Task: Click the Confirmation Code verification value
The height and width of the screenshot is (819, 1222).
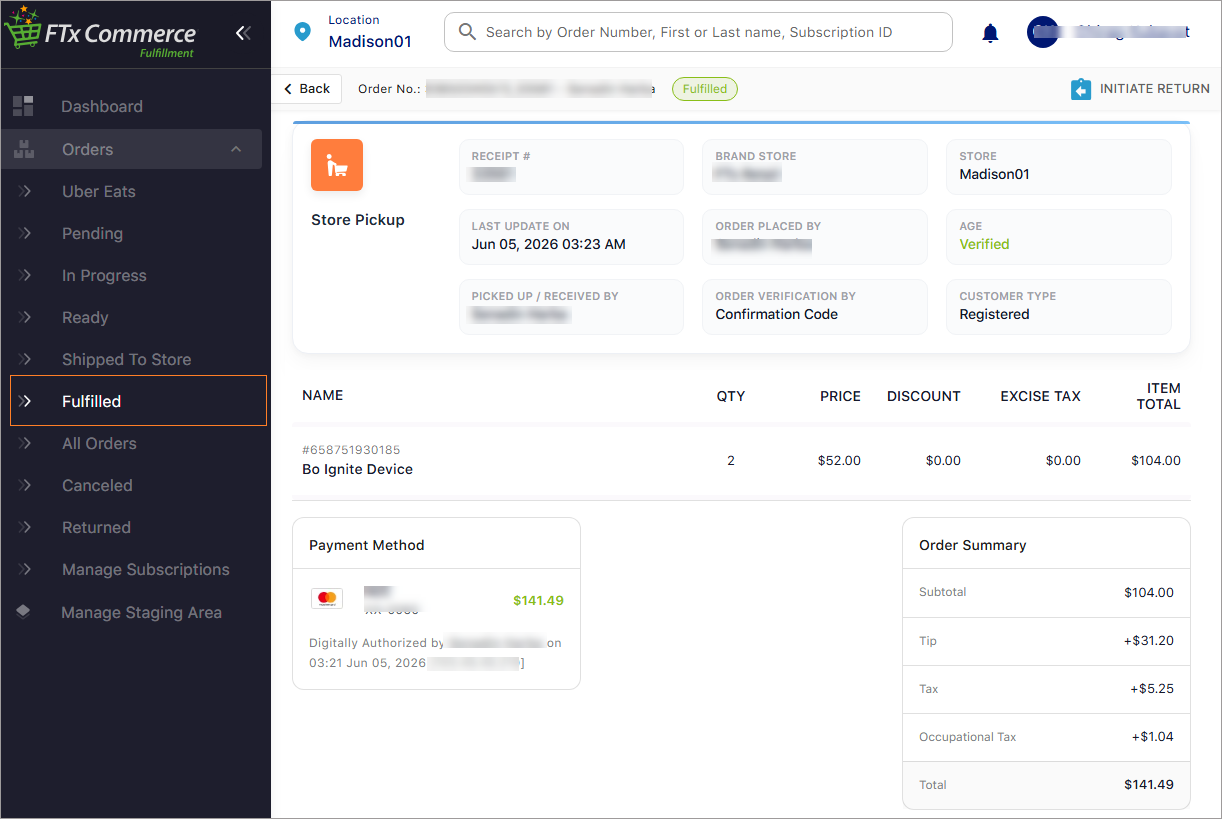Action: pos(777,314)
